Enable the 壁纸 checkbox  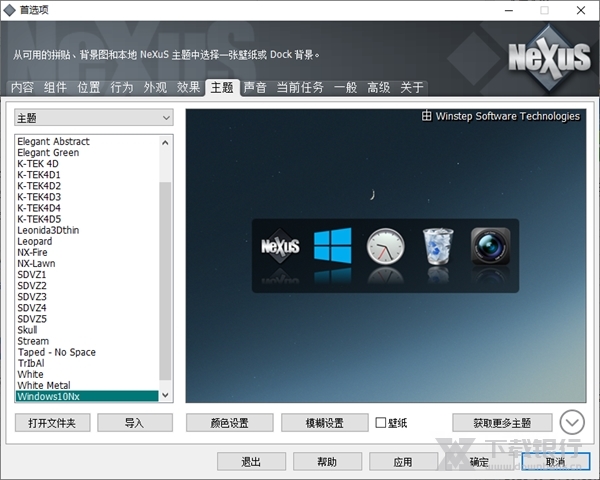(x=381, y=423)
